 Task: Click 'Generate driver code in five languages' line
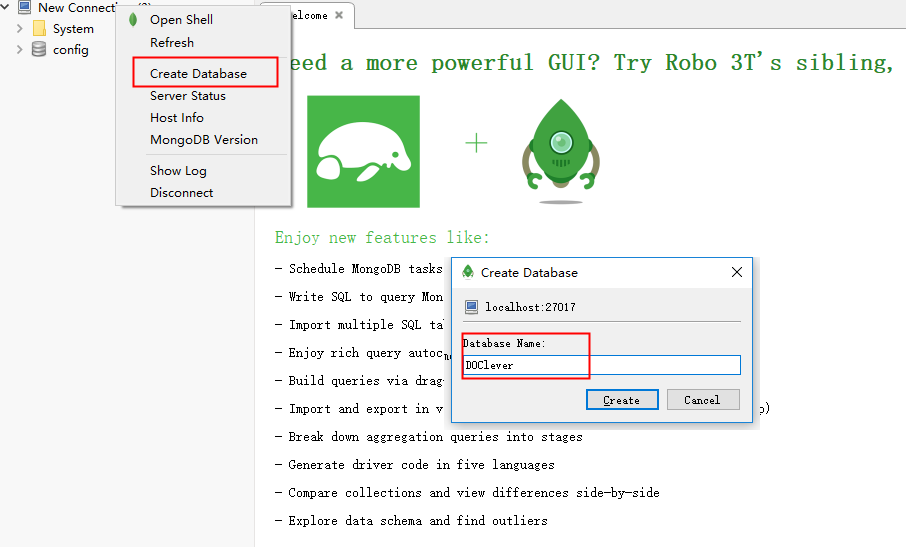[x=415, y=465]
